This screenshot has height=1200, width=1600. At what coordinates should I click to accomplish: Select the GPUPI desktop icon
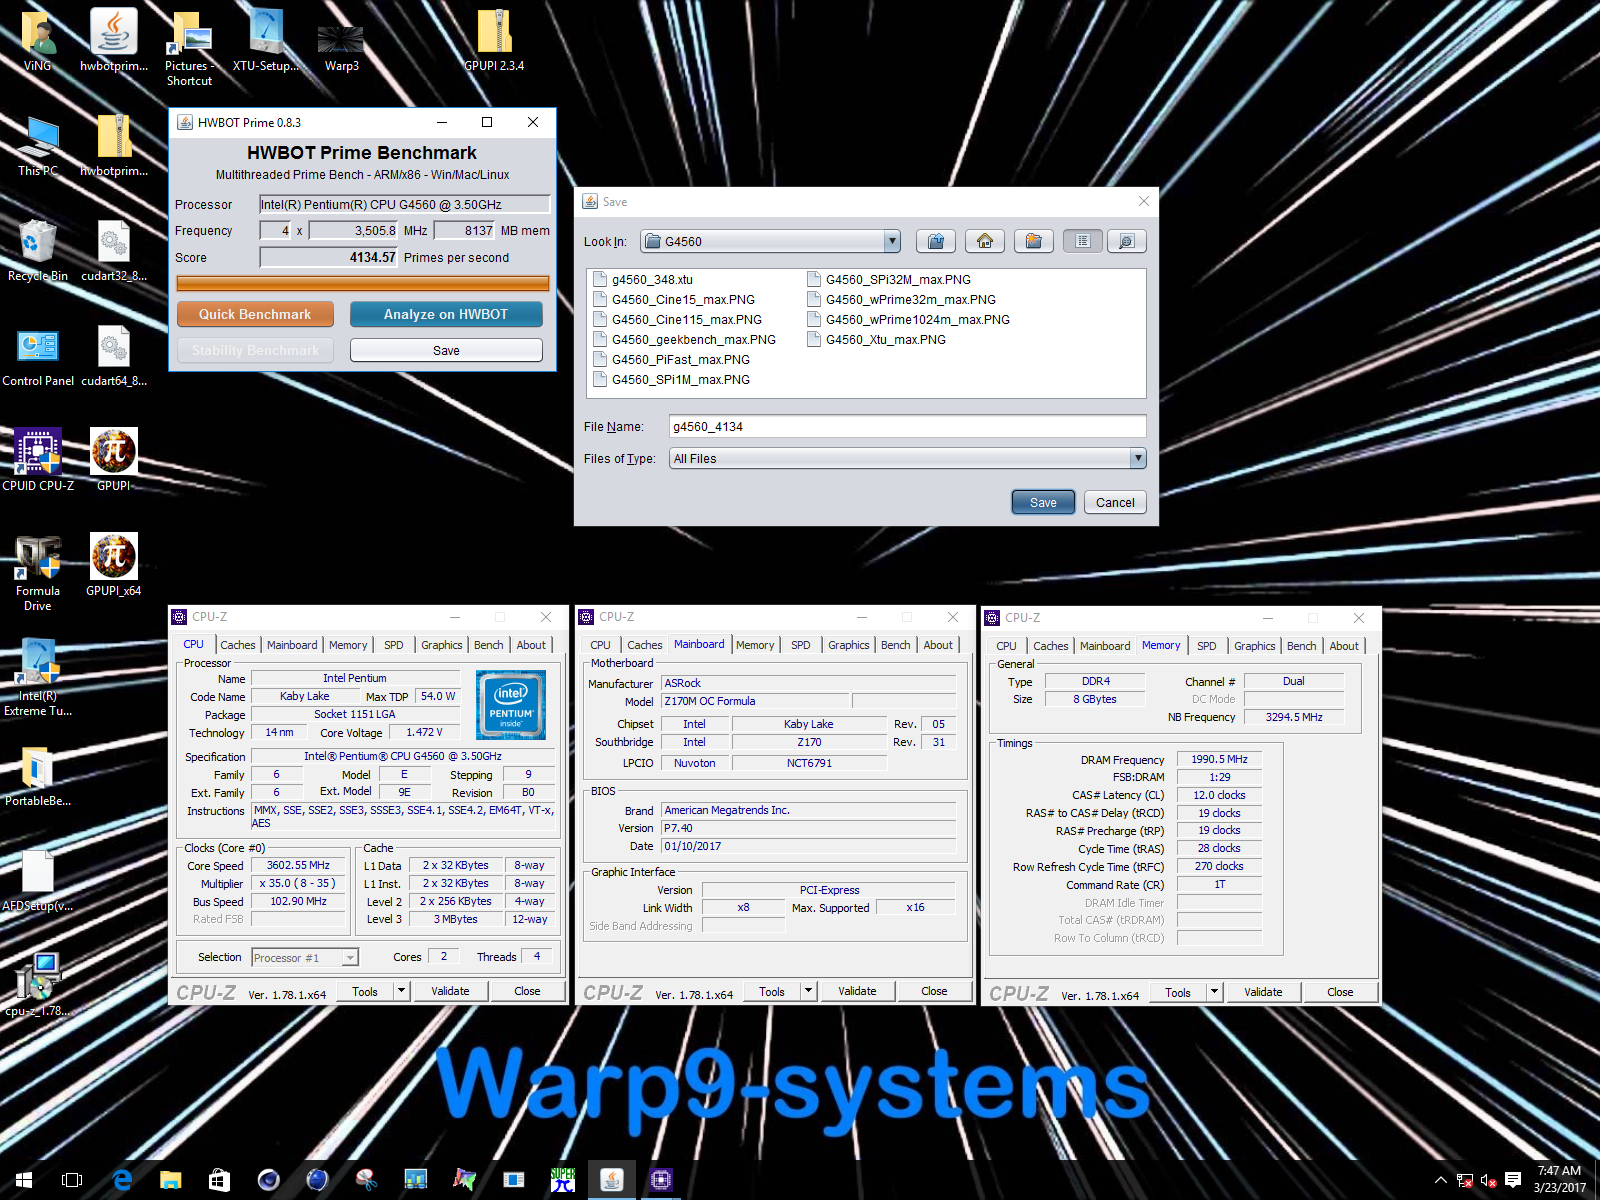tap(114, 461)
